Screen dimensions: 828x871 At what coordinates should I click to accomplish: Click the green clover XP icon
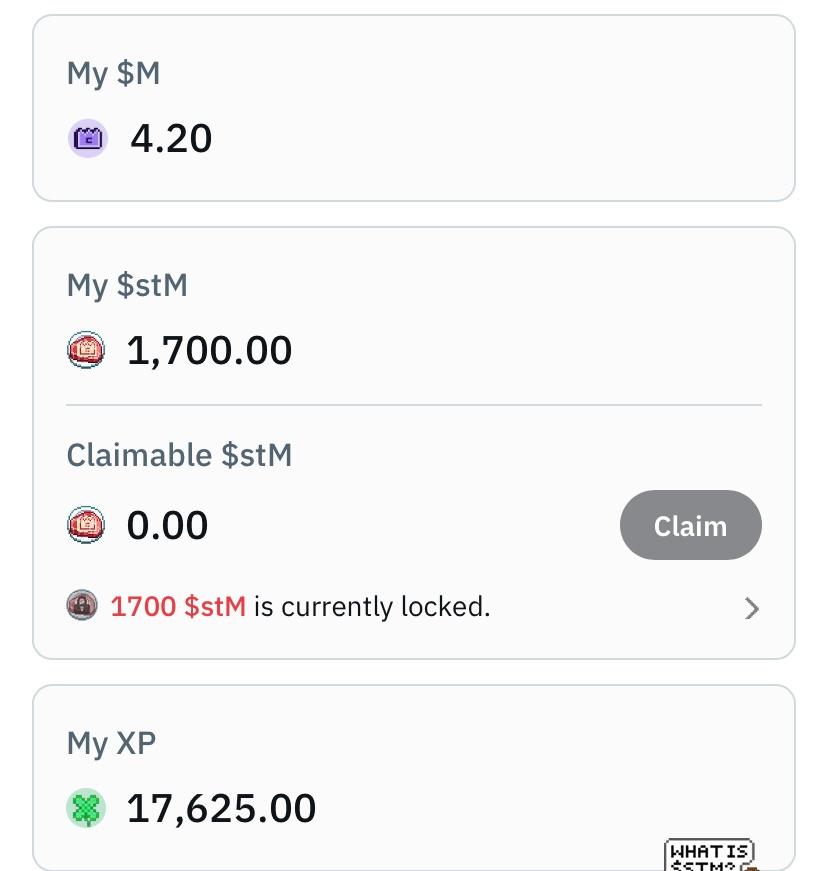click(x=86, y=808)
